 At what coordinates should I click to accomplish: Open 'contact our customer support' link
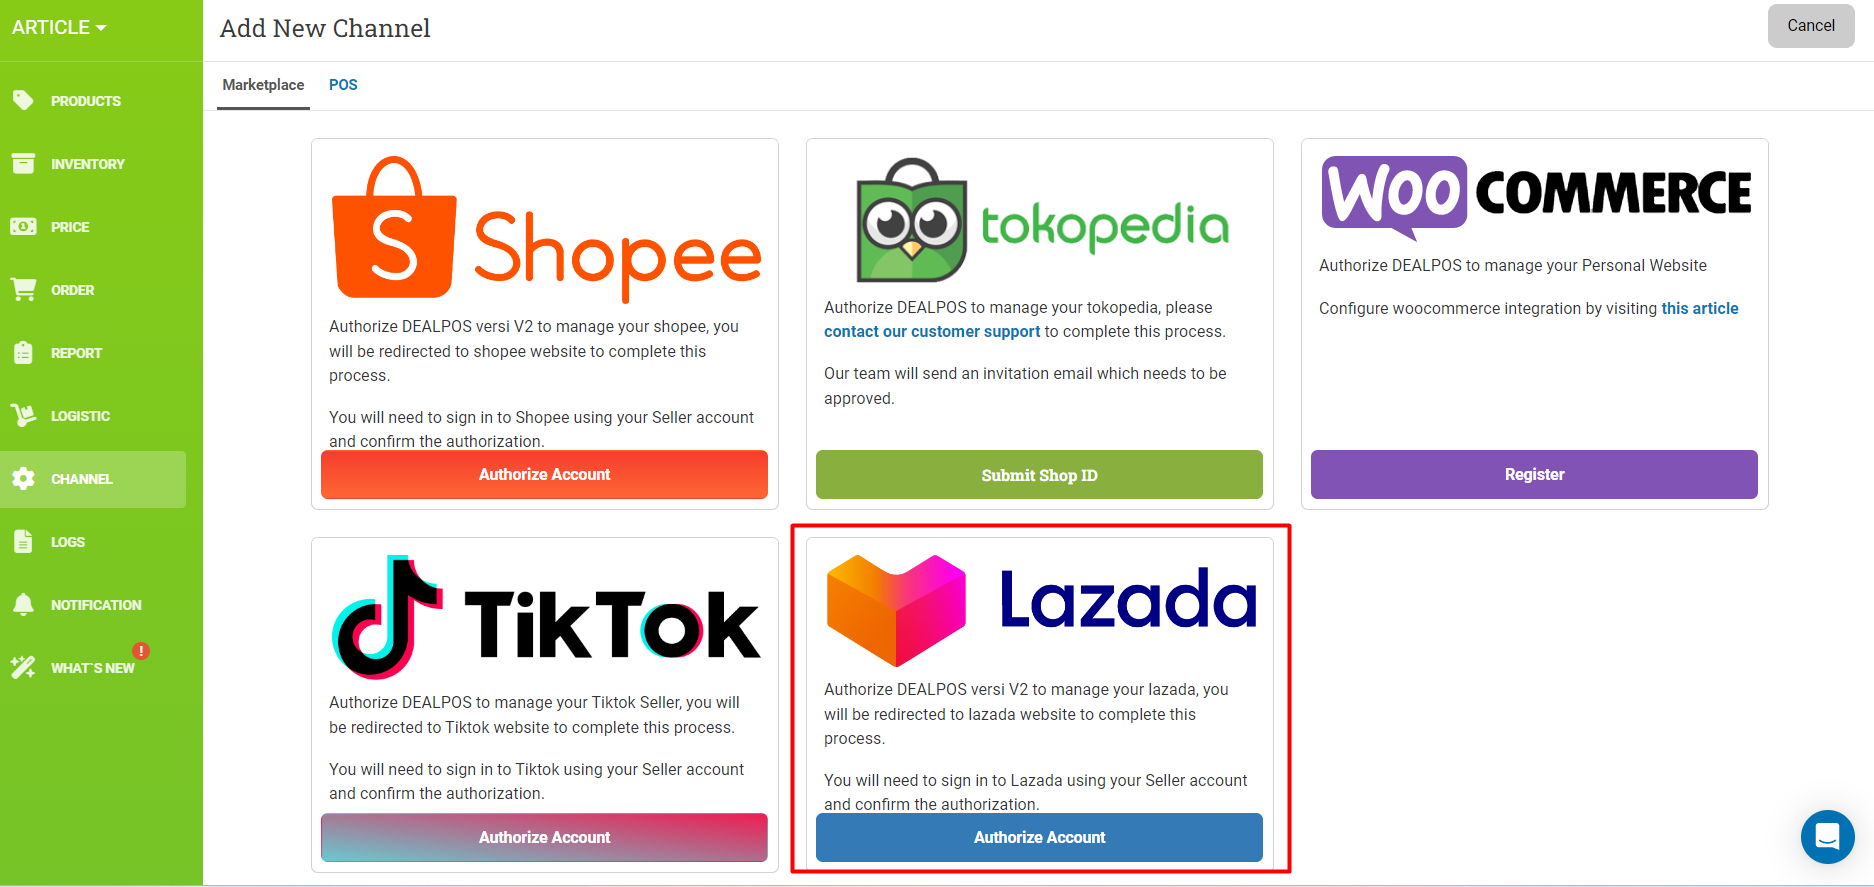(x=932, y=331)
